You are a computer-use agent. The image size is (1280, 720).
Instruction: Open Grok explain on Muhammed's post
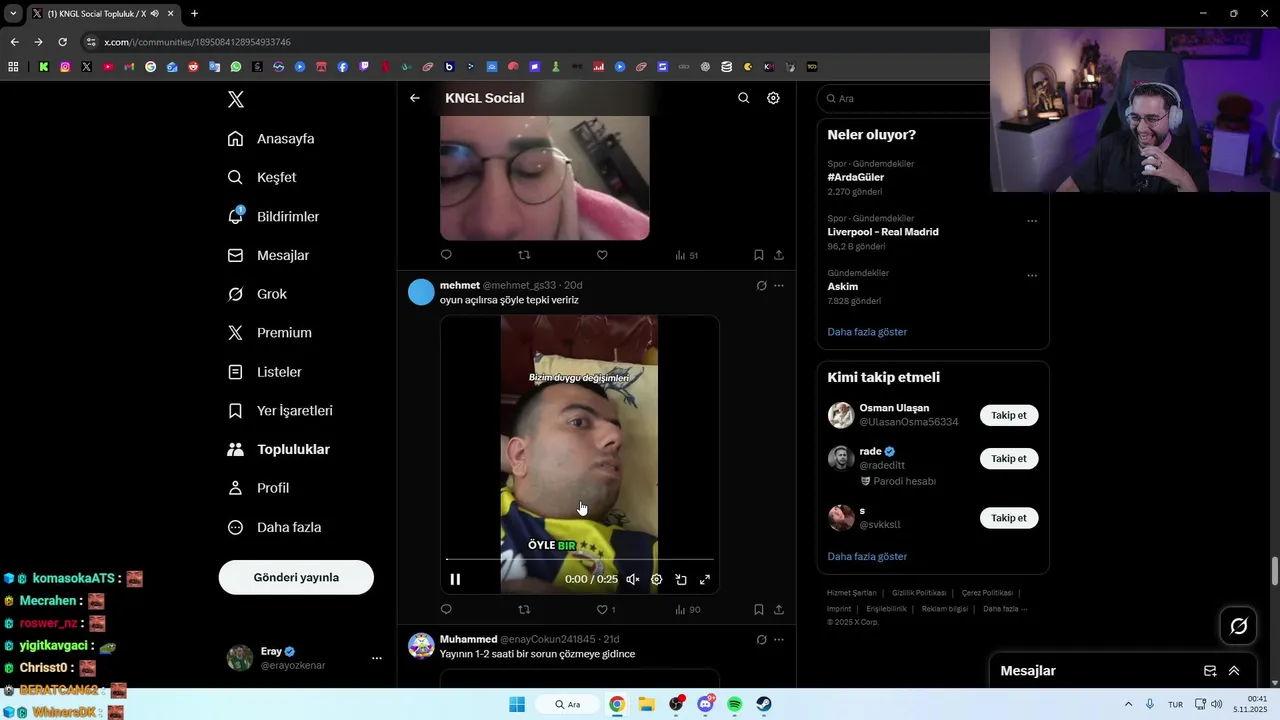761,639
